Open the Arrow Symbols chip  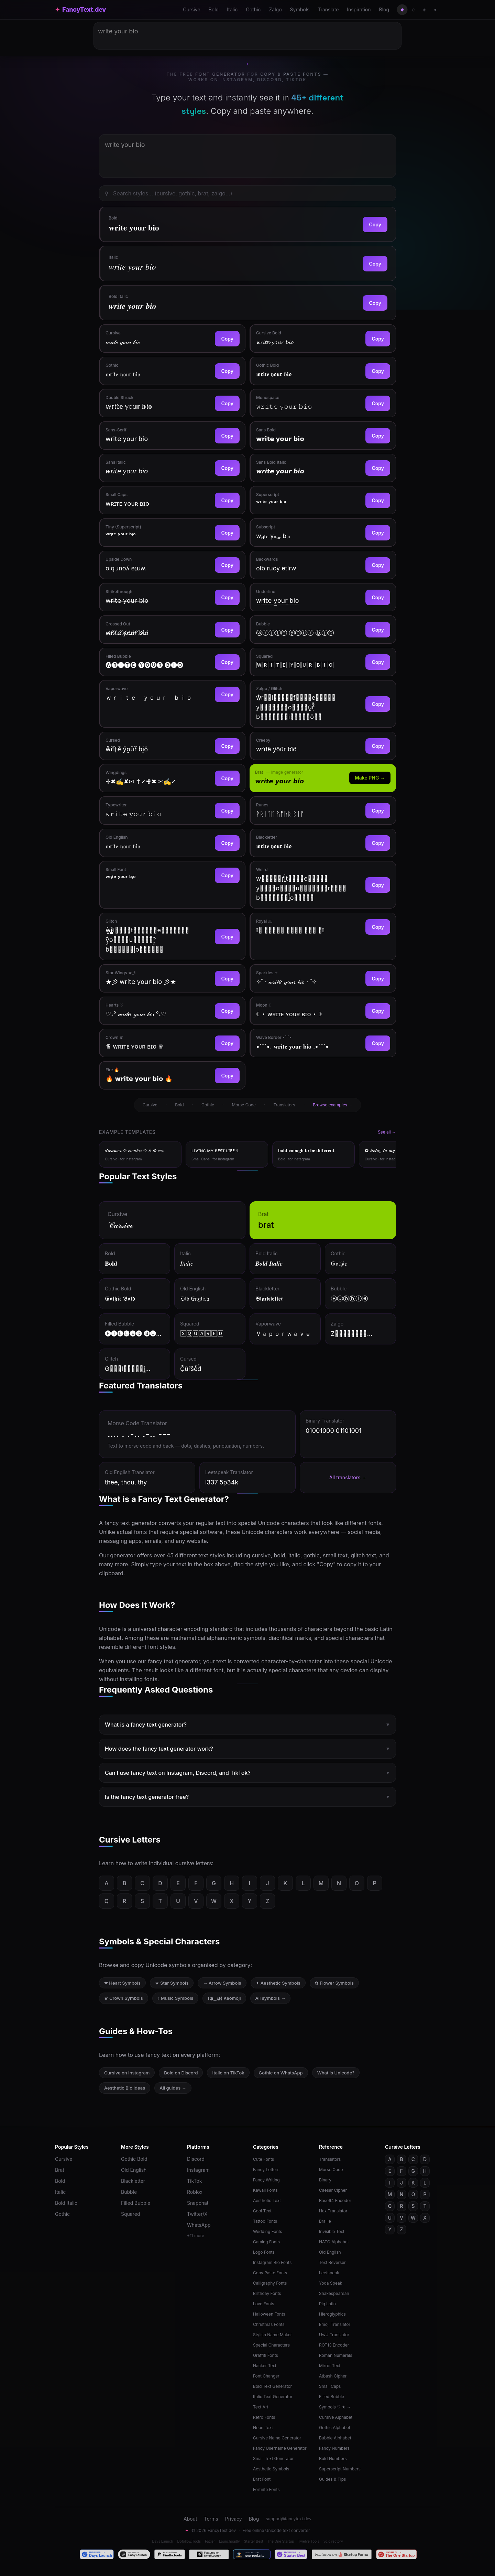pos(222,1983)
